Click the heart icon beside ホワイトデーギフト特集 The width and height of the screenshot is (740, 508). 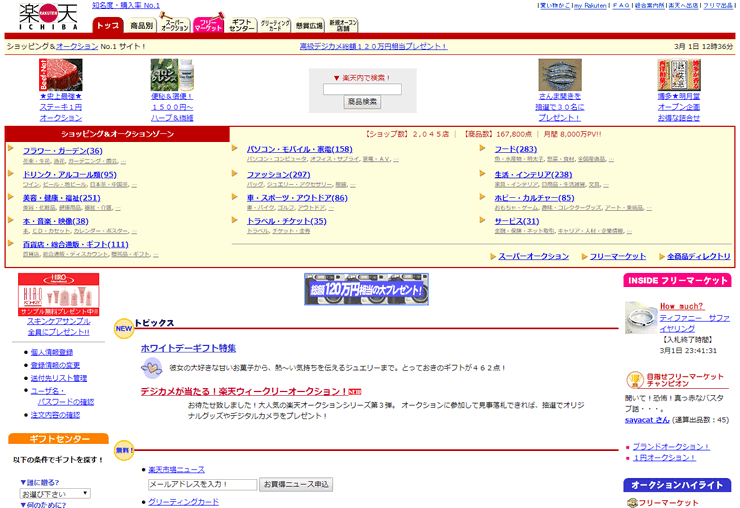(151, 368)
